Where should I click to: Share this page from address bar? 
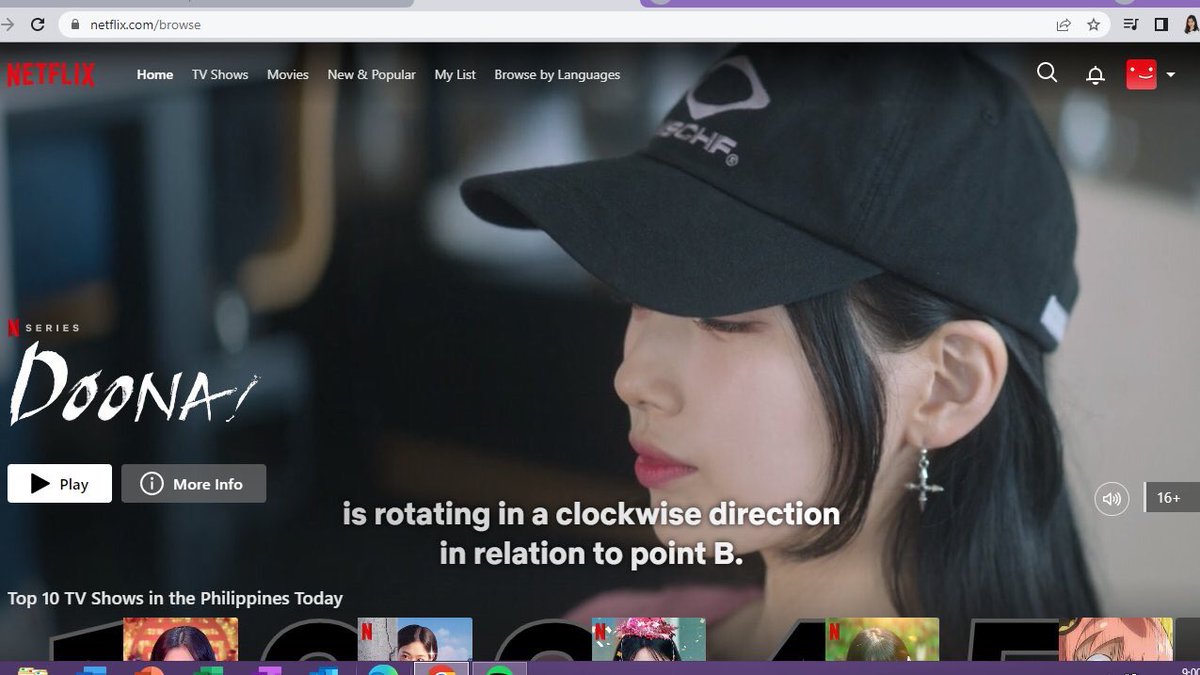pyautogui.click(x=1063, y=25)
